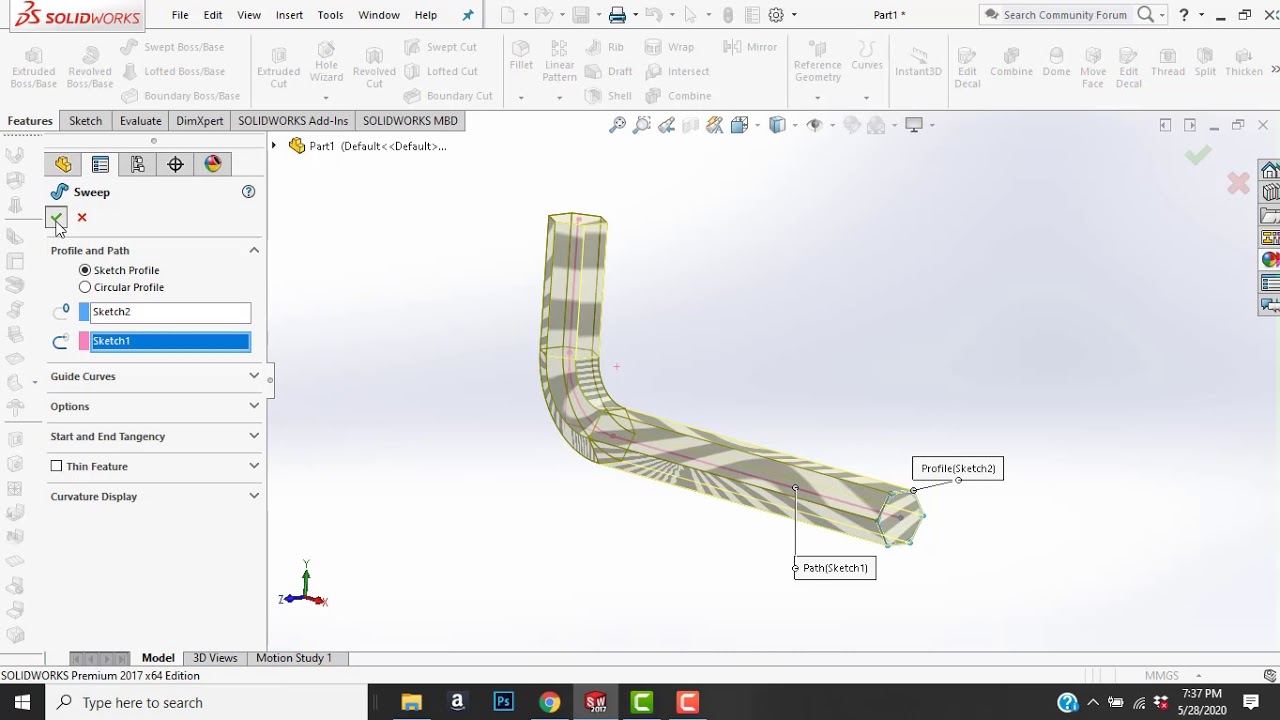
Task: Switch to the Evaluate tab
Action: [x=140, y=121]
